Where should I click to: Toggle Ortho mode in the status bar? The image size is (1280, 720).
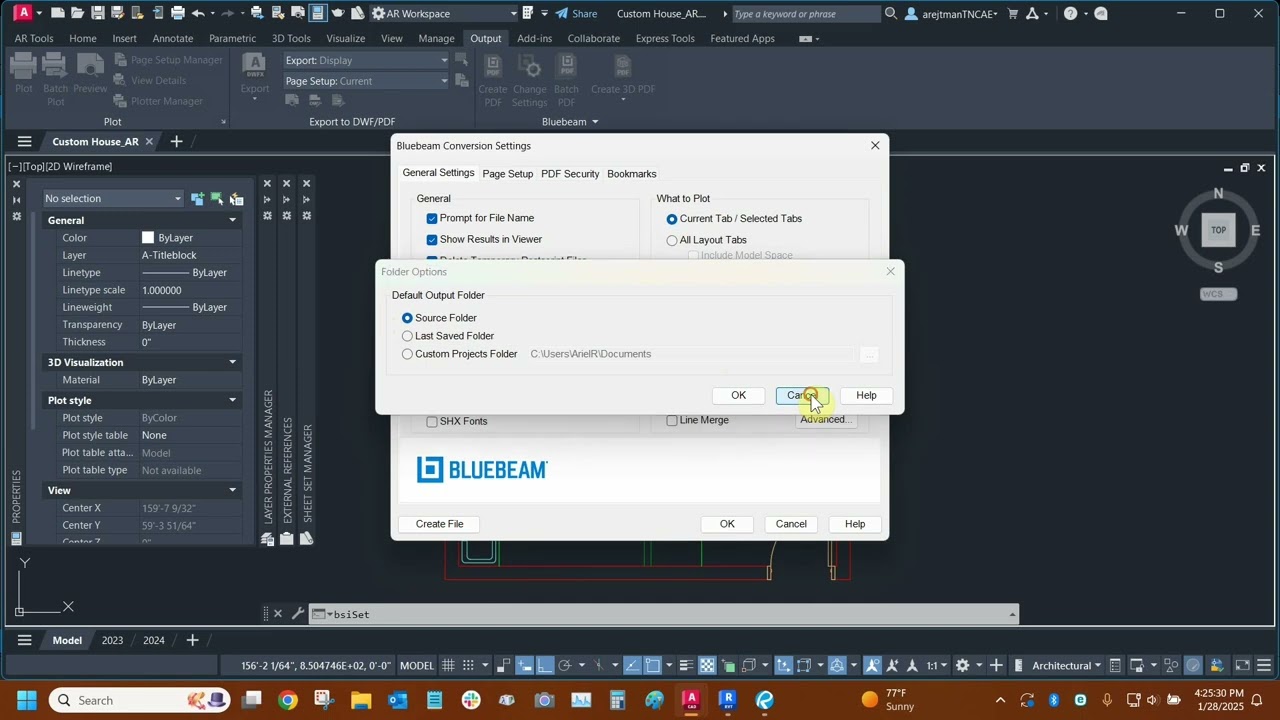pyautogui.click(x=545, y=666)
